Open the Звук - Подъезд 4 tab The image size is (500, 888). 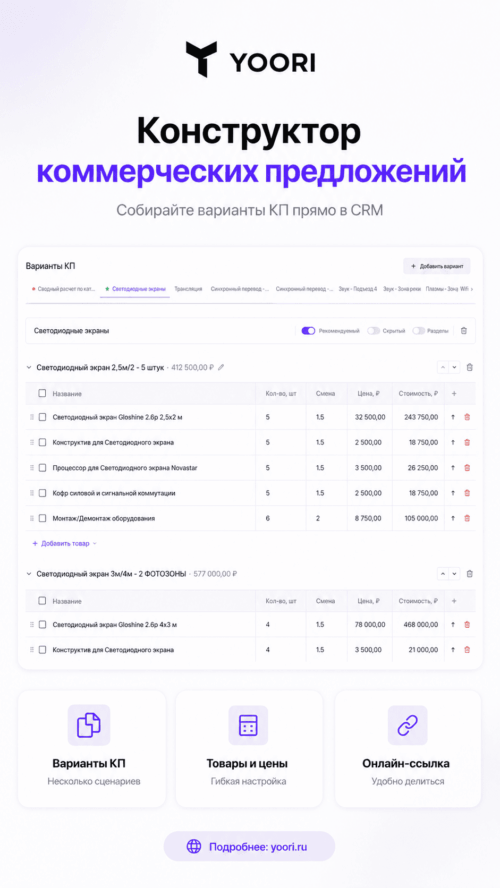pos(358,289)
